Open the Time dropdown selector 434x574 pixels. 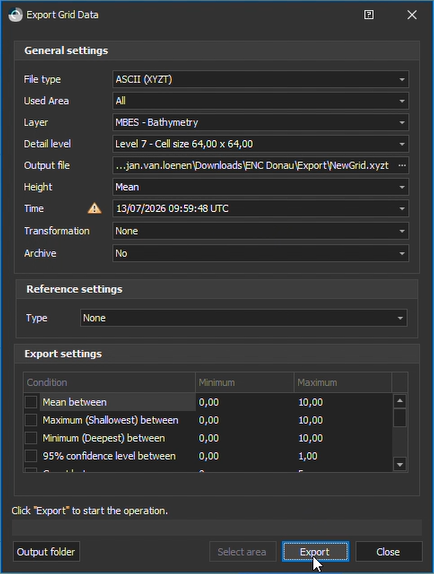pos(261,209)
